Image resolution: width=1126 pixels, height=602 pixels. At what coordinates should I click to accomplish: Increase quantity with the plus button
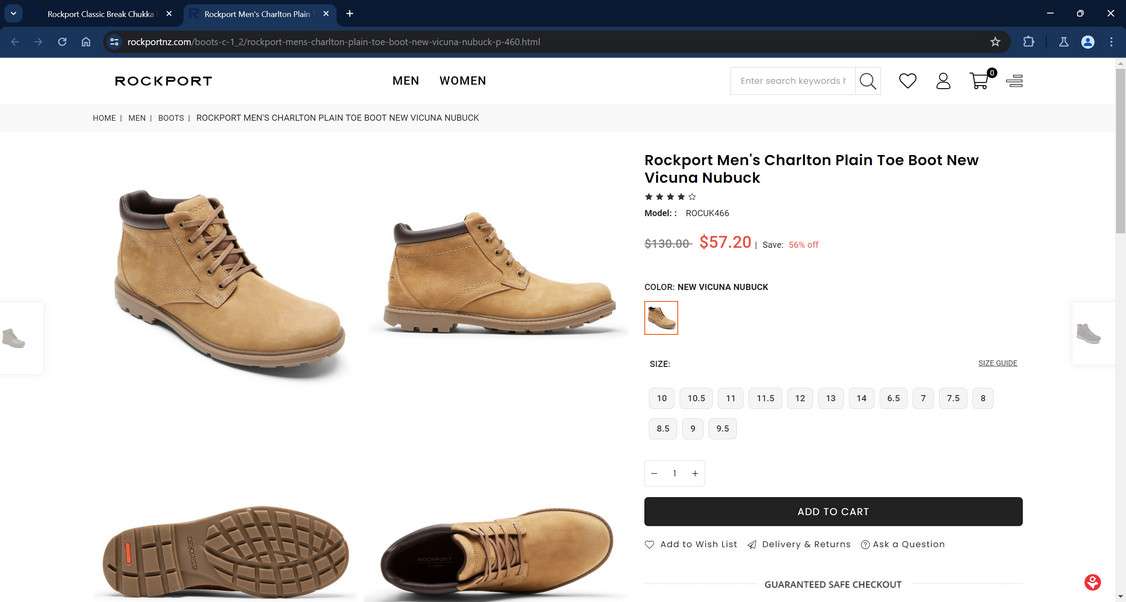click(x=695, y=473)
